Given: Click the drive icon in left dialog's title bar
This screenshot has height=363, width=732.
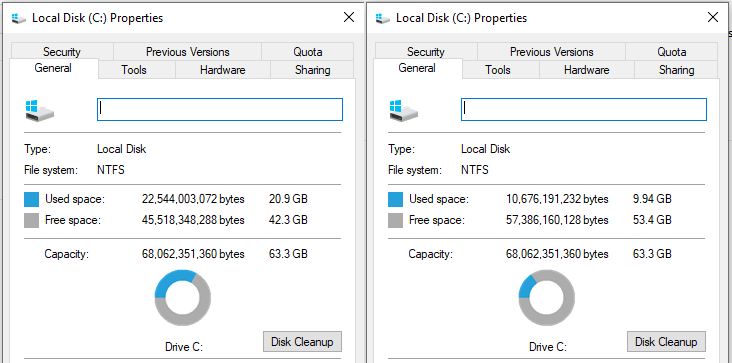Looking at the screenshot, I should 19,19.
